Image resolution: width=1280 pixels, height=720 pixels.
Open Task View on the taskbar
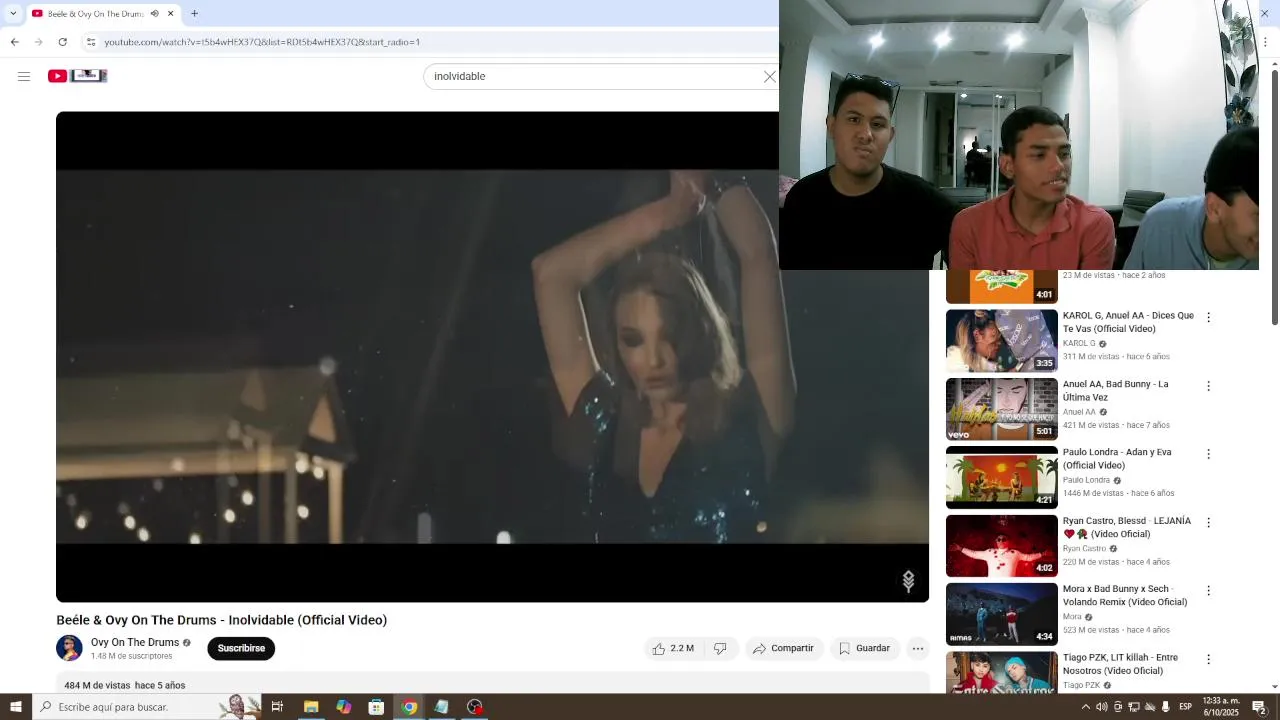point(277,707)
